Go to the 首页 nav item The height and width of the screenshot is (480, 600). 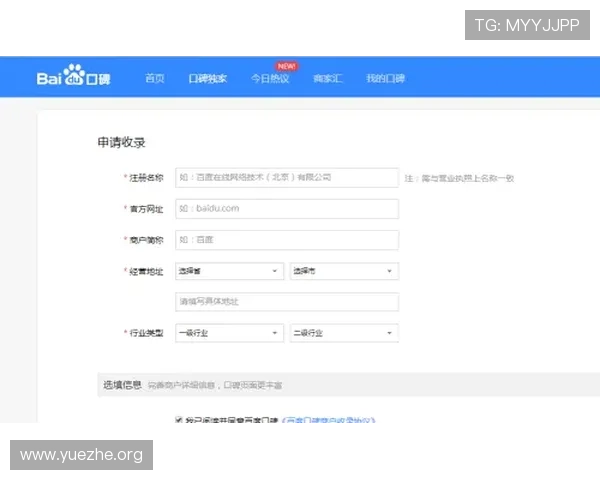pyautogui.click(x=155, y=78)
